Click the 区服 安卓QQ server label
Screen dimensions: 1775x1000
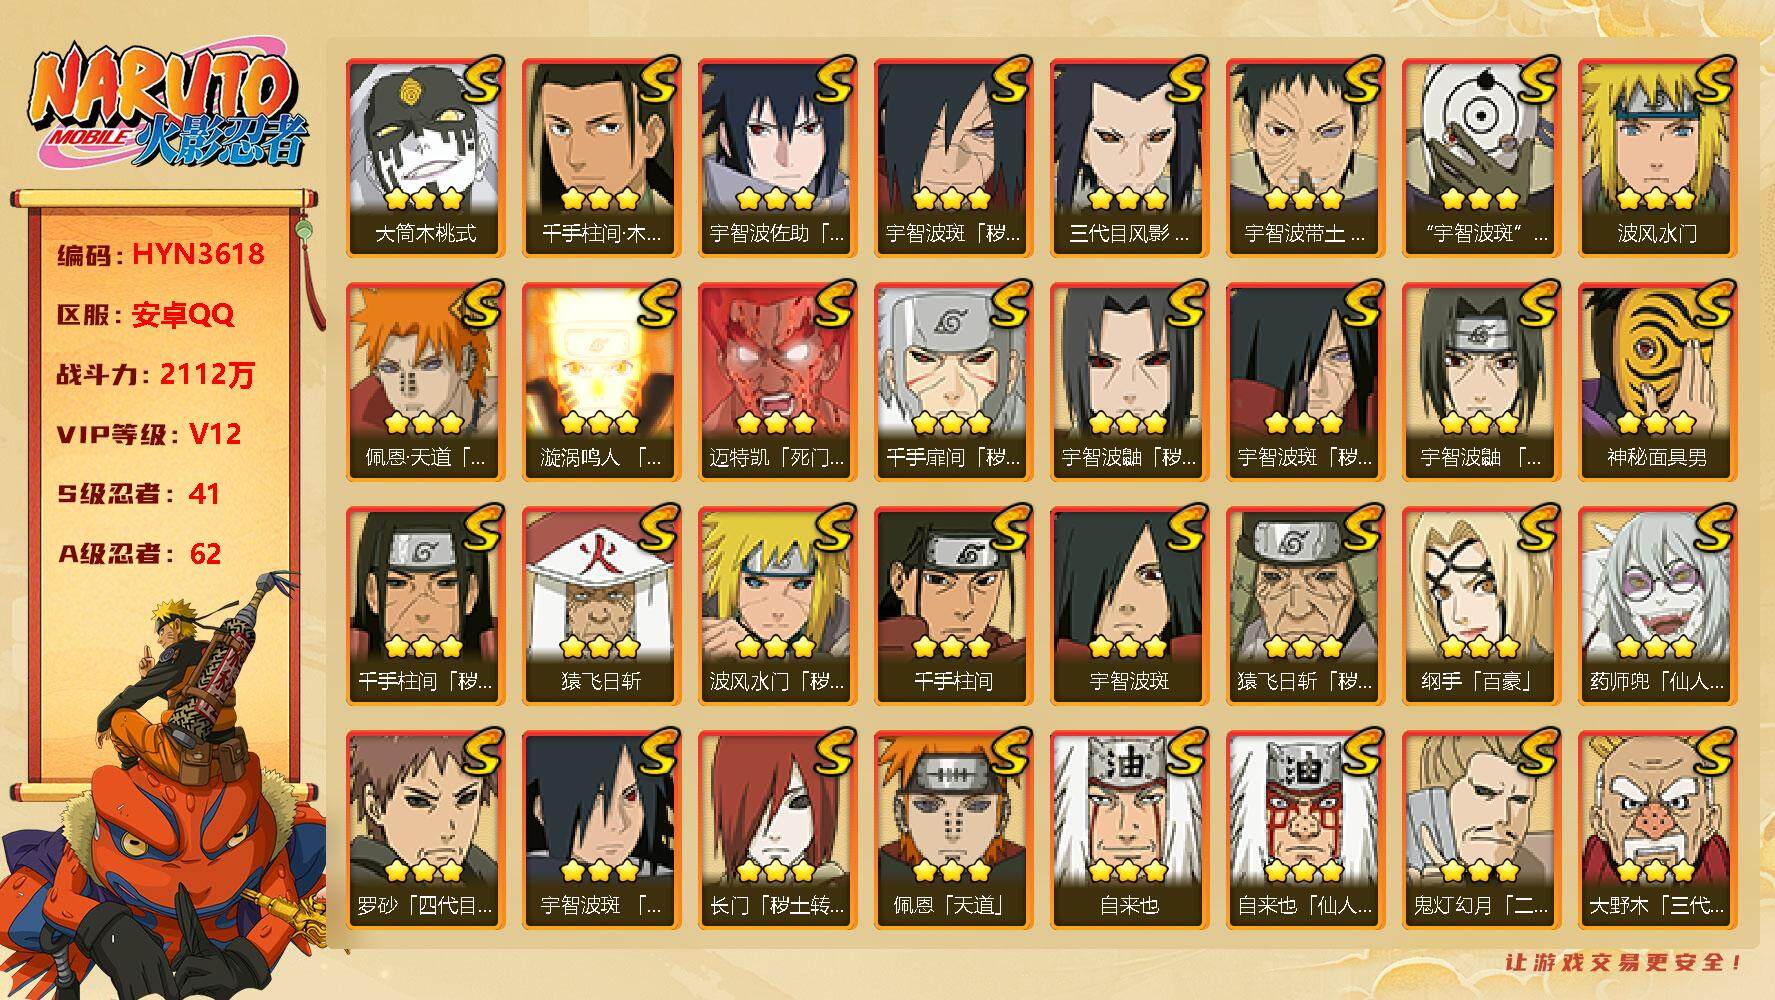[x=145, y=315]
